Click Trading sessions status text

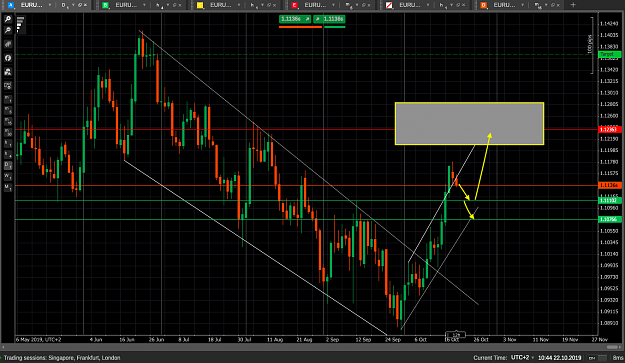[62, 357]
